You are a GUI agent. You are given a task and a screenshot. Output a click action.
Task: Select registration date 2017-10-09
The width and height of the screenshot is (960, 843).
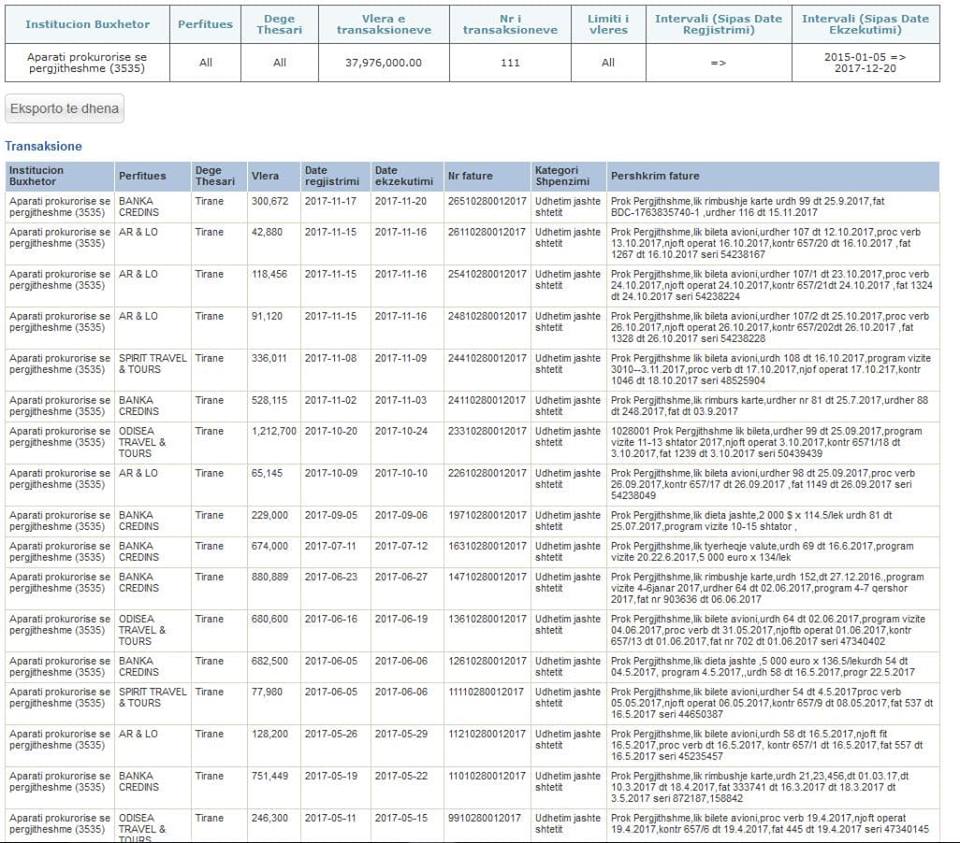331,473
